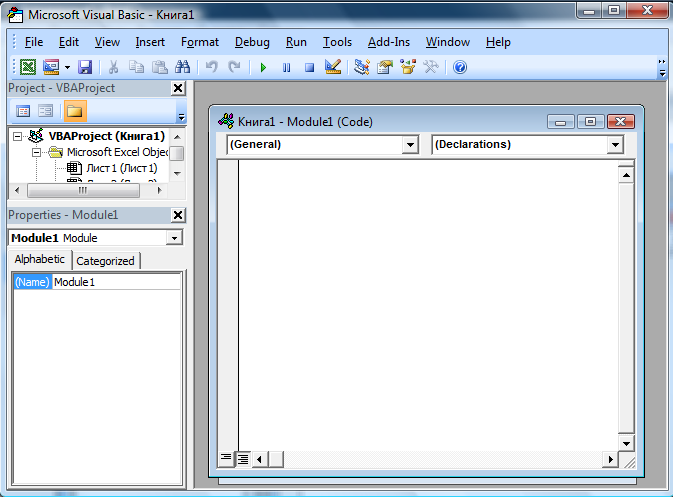Click the Module1 name value field
The image size is (673, 497).
(116, 282)
